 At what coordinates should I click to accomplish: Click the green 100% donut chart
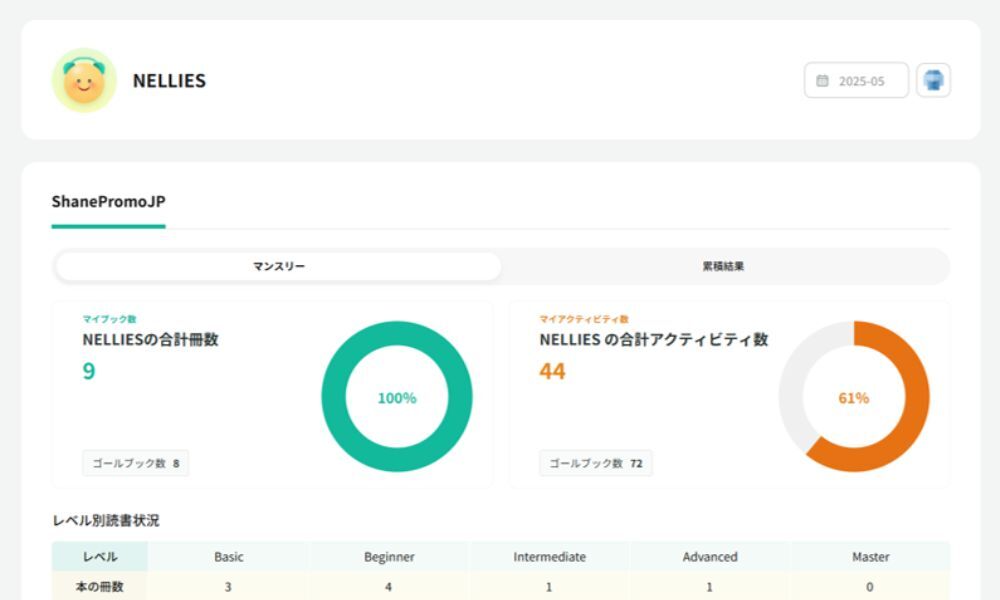(397, 397)
